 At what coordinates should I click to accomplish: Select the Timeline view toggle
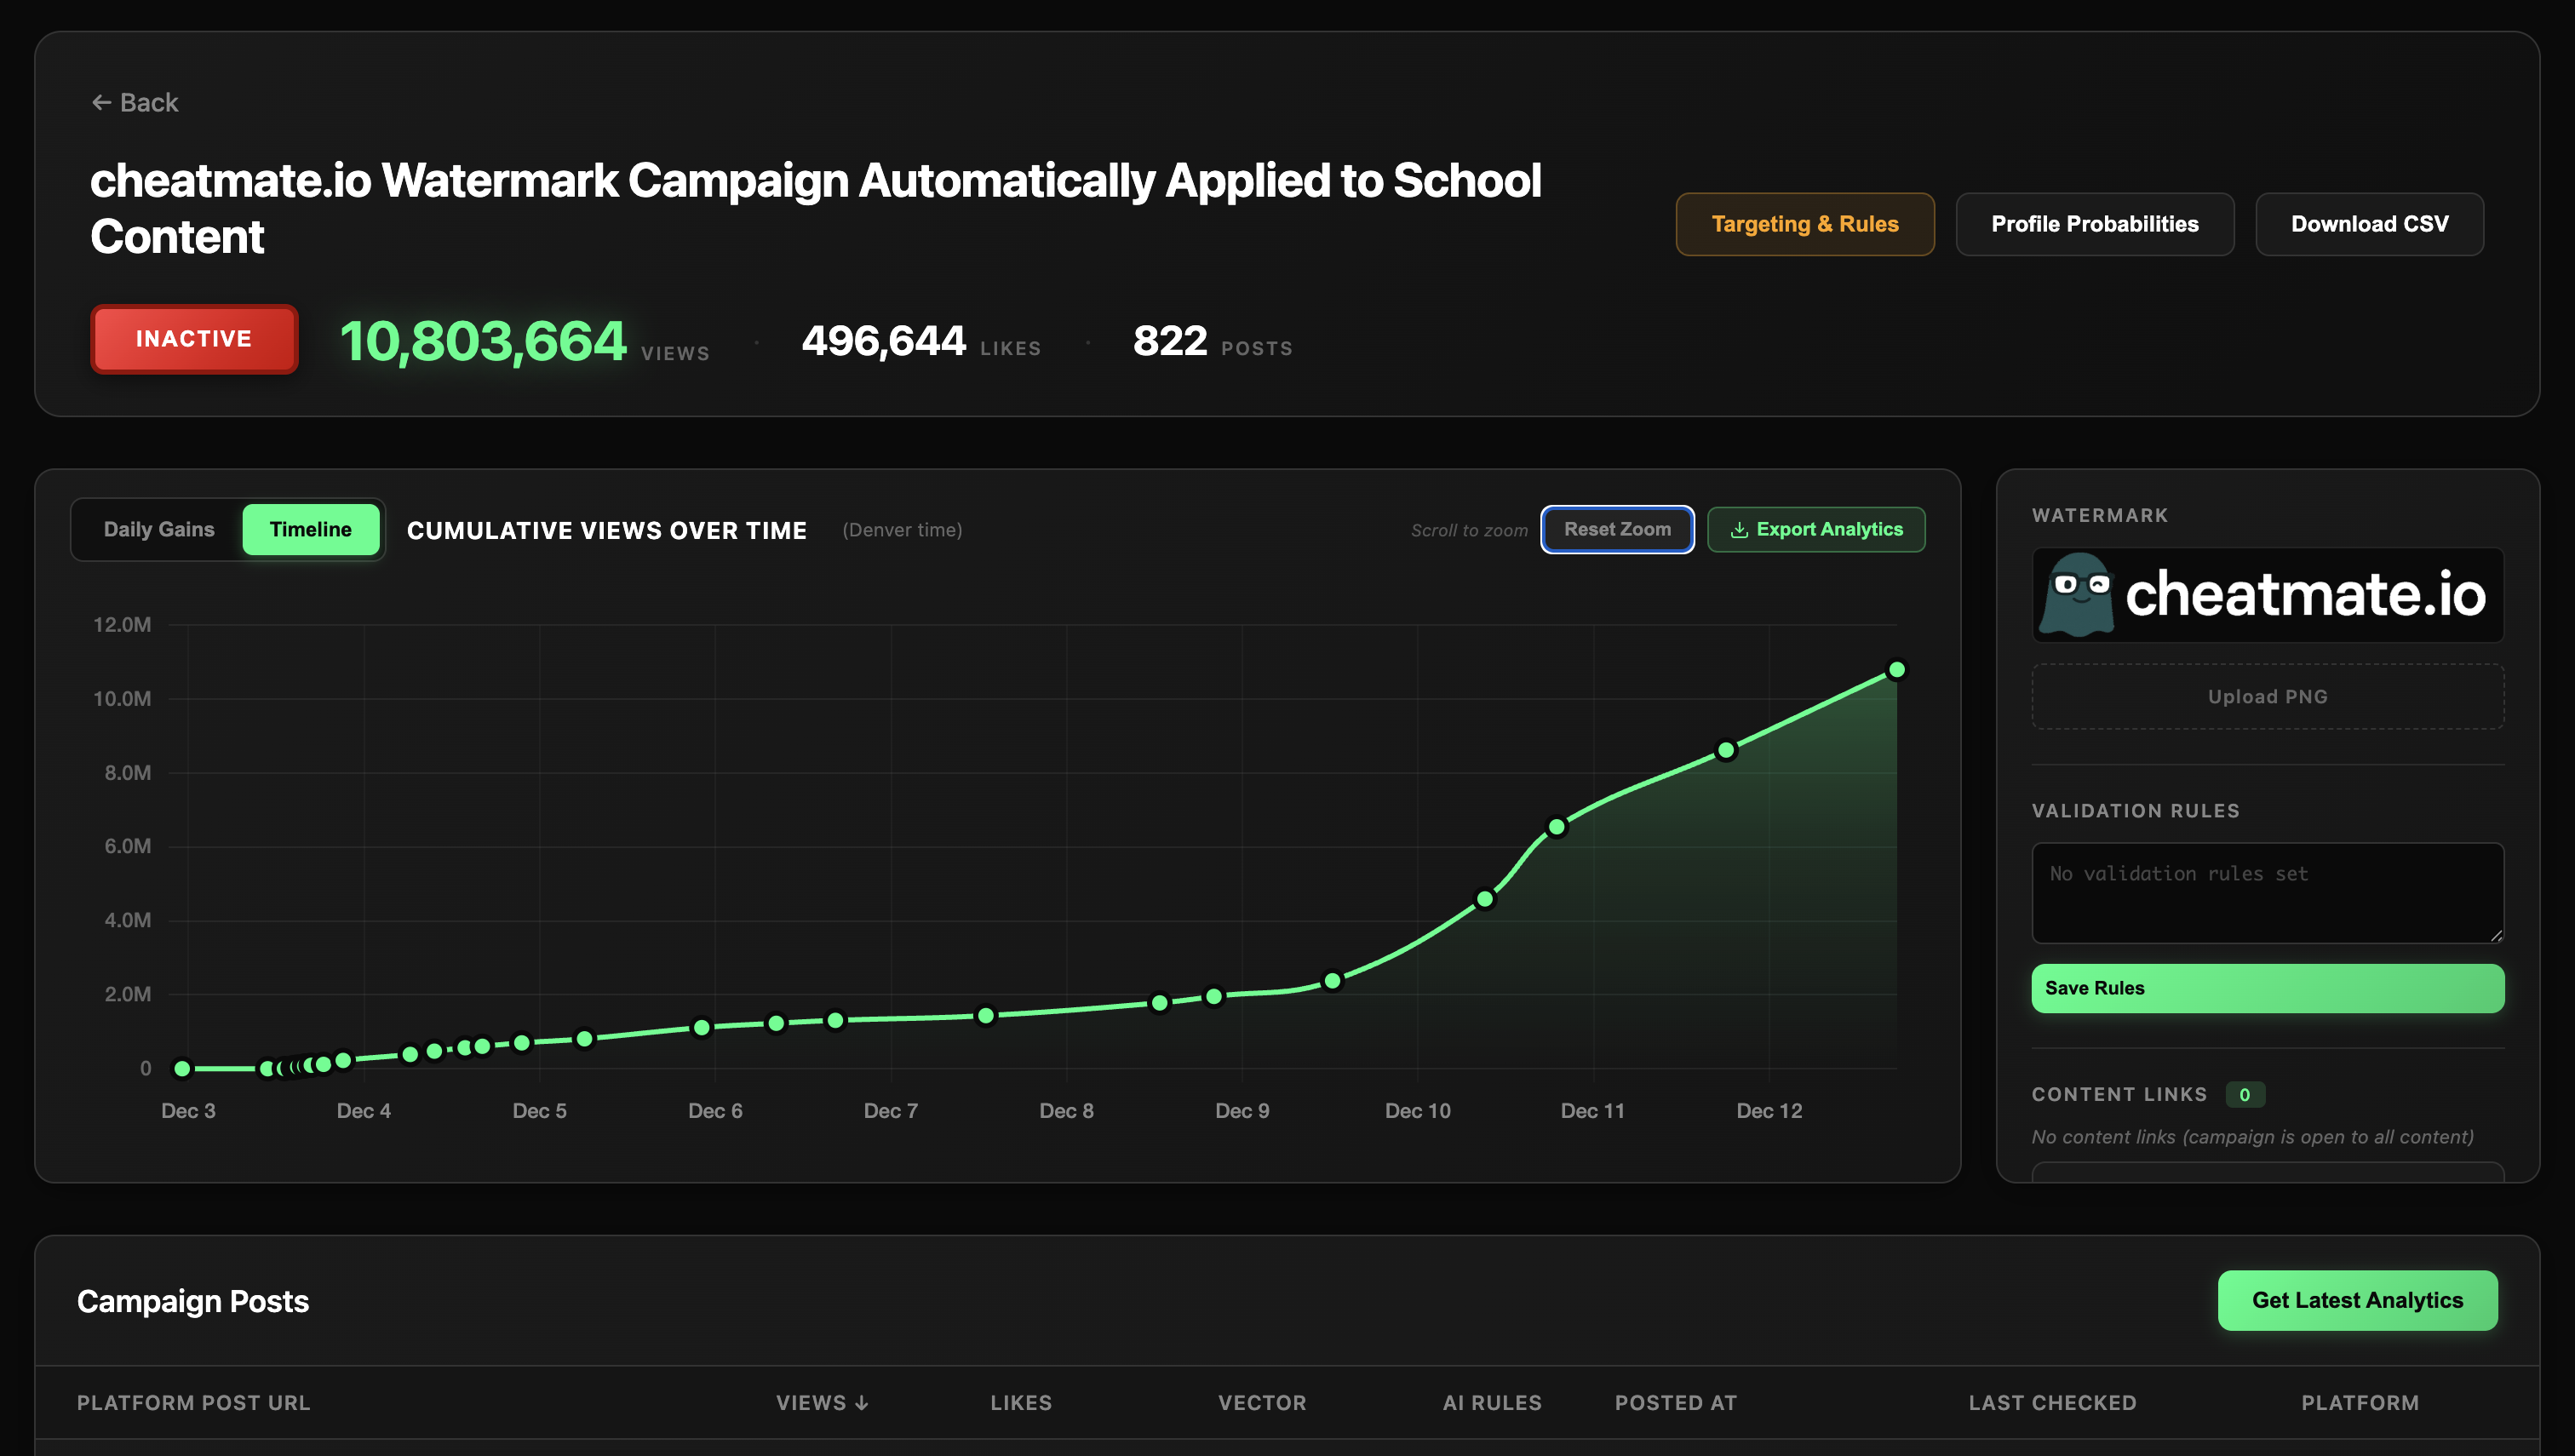coord(310,529)
